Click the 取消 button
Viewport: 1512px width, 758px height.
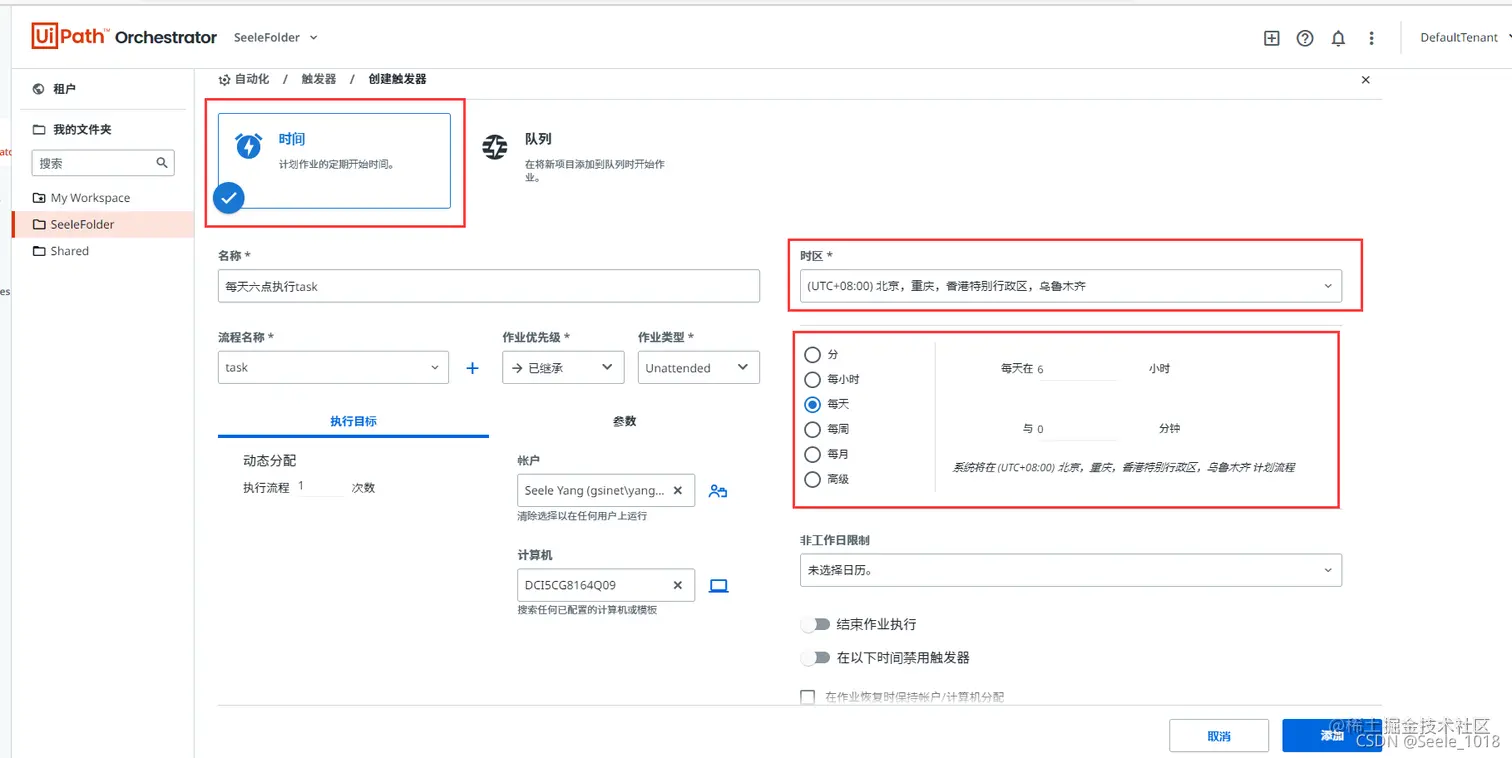coord(1219,735)
